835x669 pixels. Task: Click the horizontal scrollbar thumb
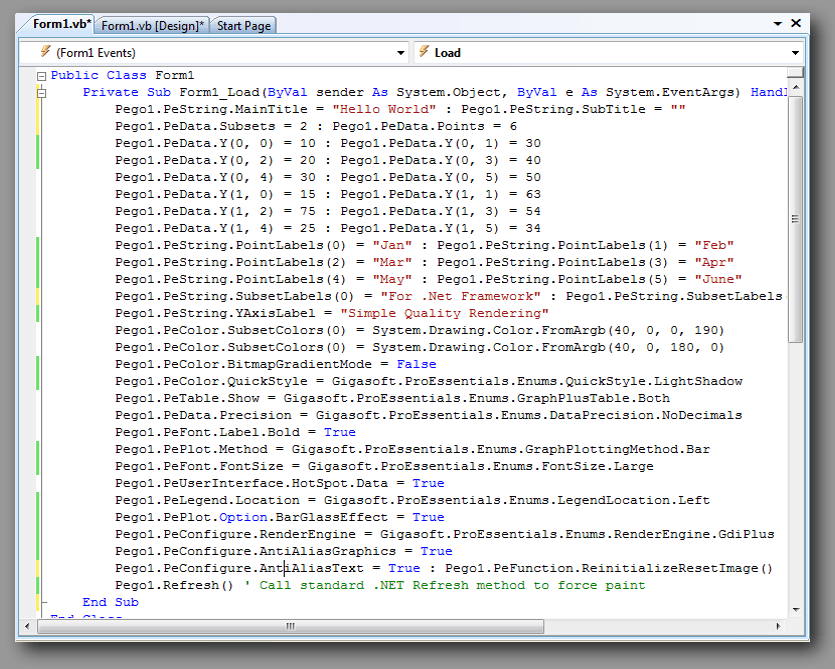pos(290,627)
